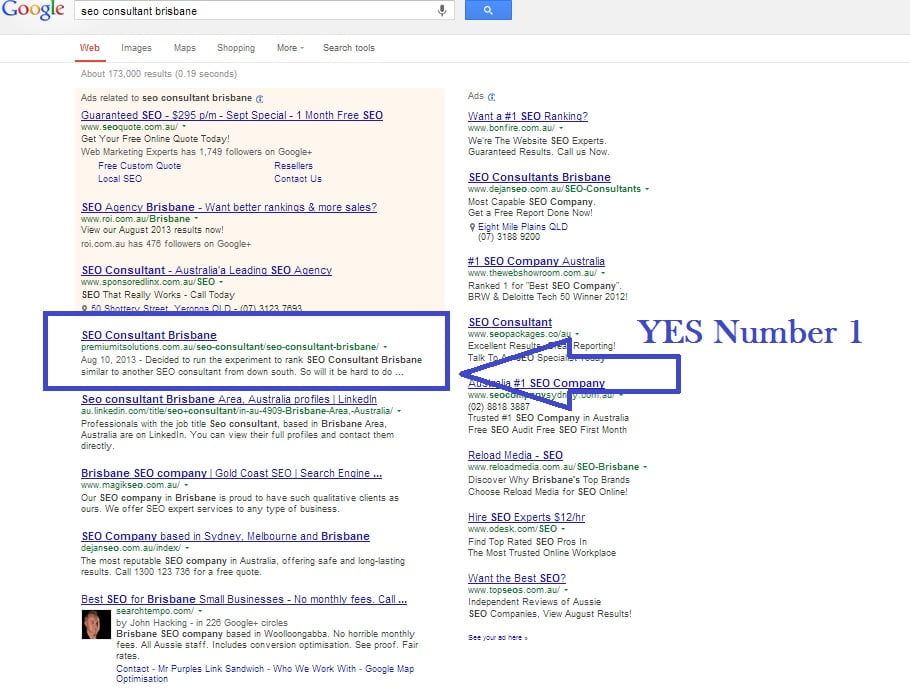Open dropdown arrow next to thewebshowroom.com.au
The height and width of the screenshot is (698, 910).
click(x=603, y=273)
